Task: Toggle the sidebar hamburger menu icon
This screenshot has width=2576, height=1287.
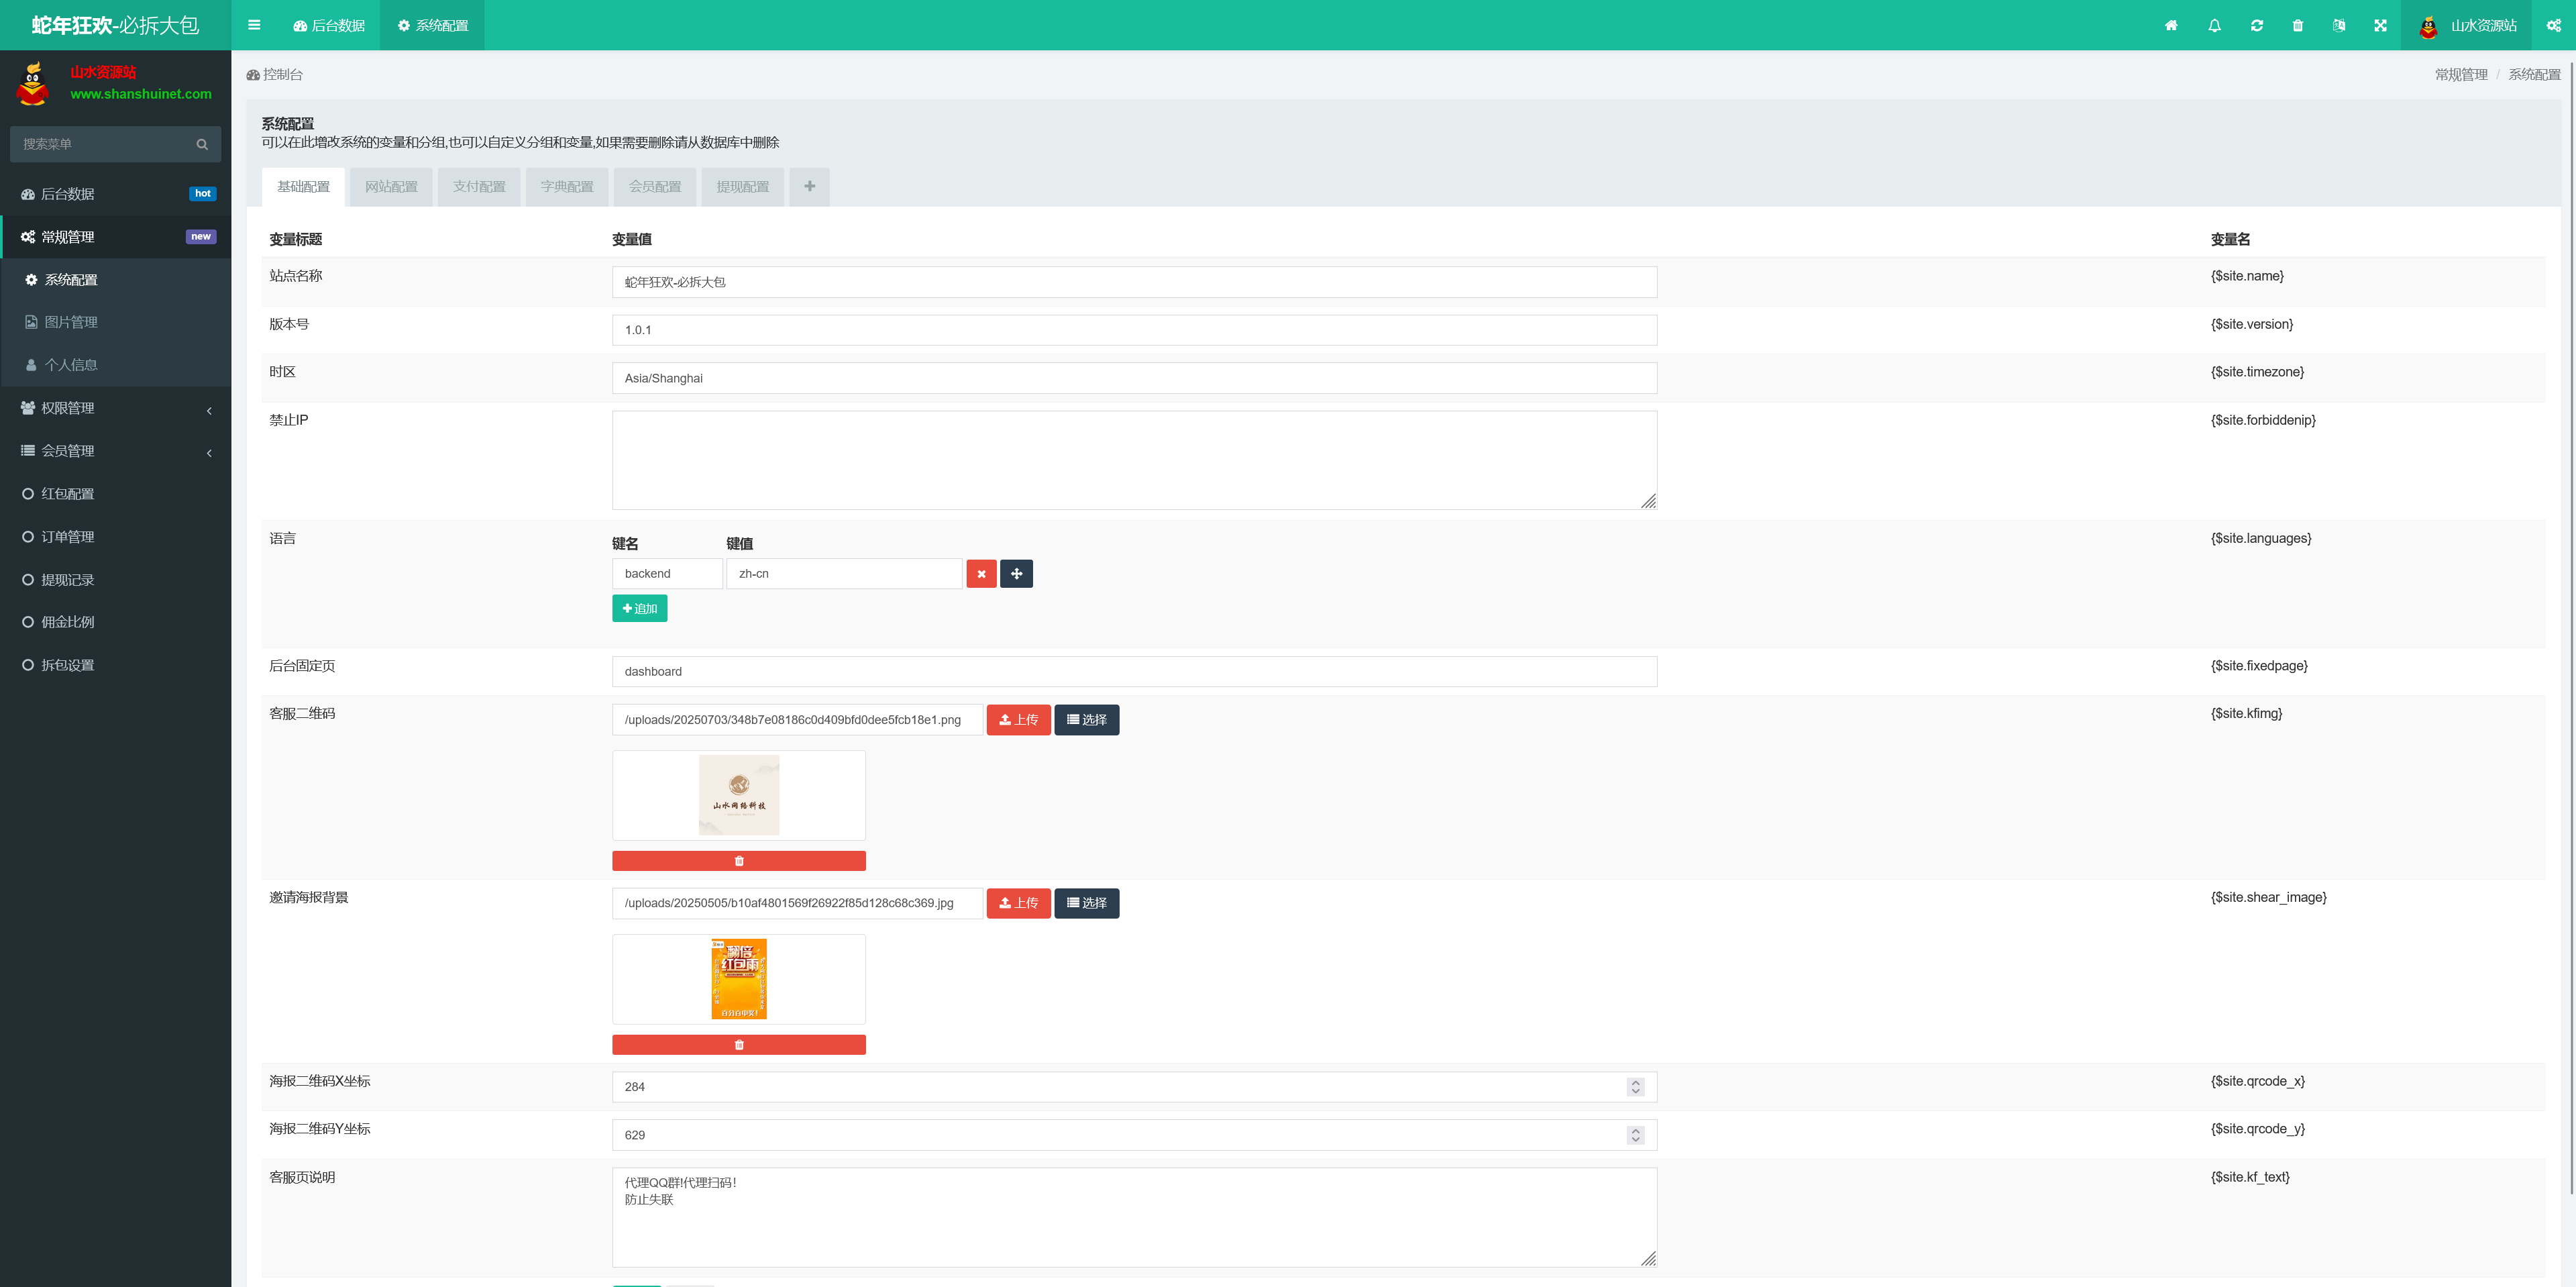Action: tap(254, 26)
